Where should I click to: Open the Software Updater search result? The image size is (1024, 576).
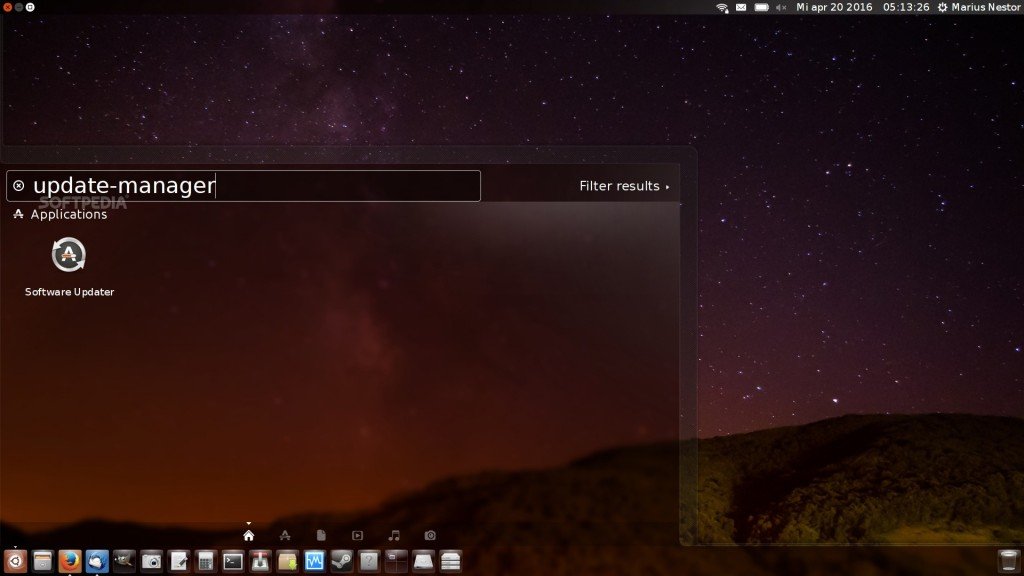69,257
